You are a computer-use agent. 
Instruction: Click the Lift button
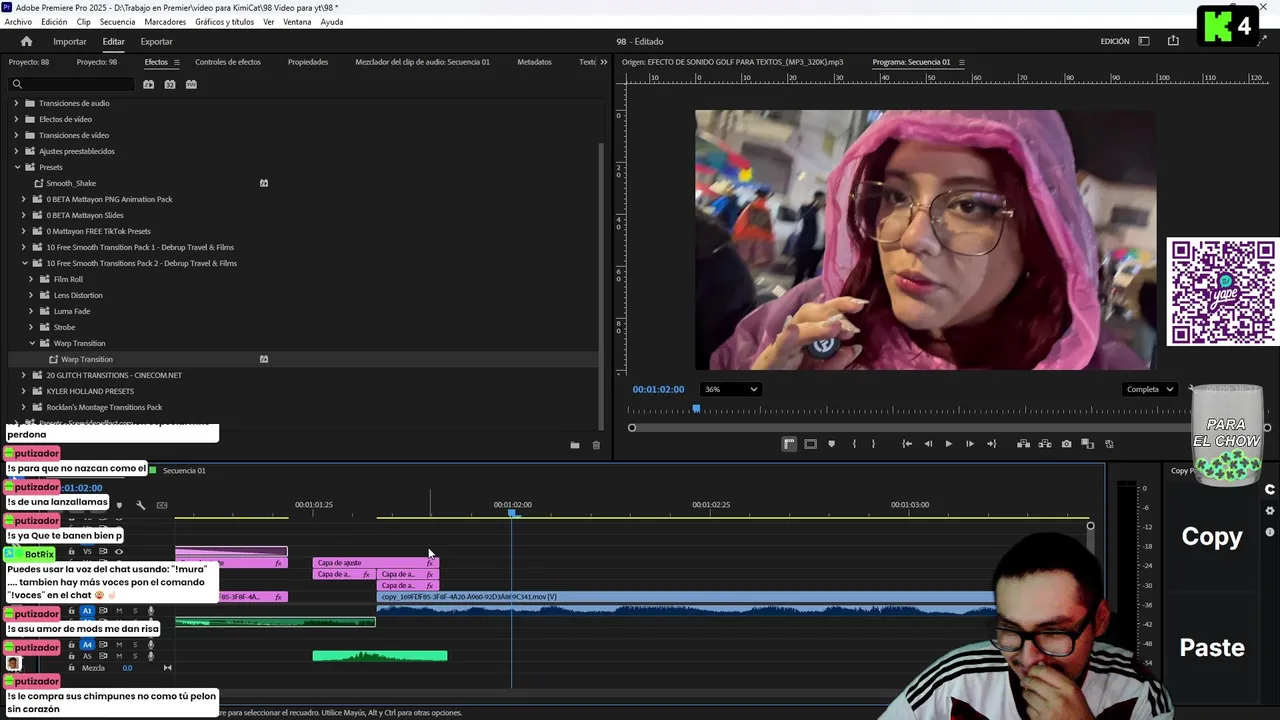[x=1023, y=444]
